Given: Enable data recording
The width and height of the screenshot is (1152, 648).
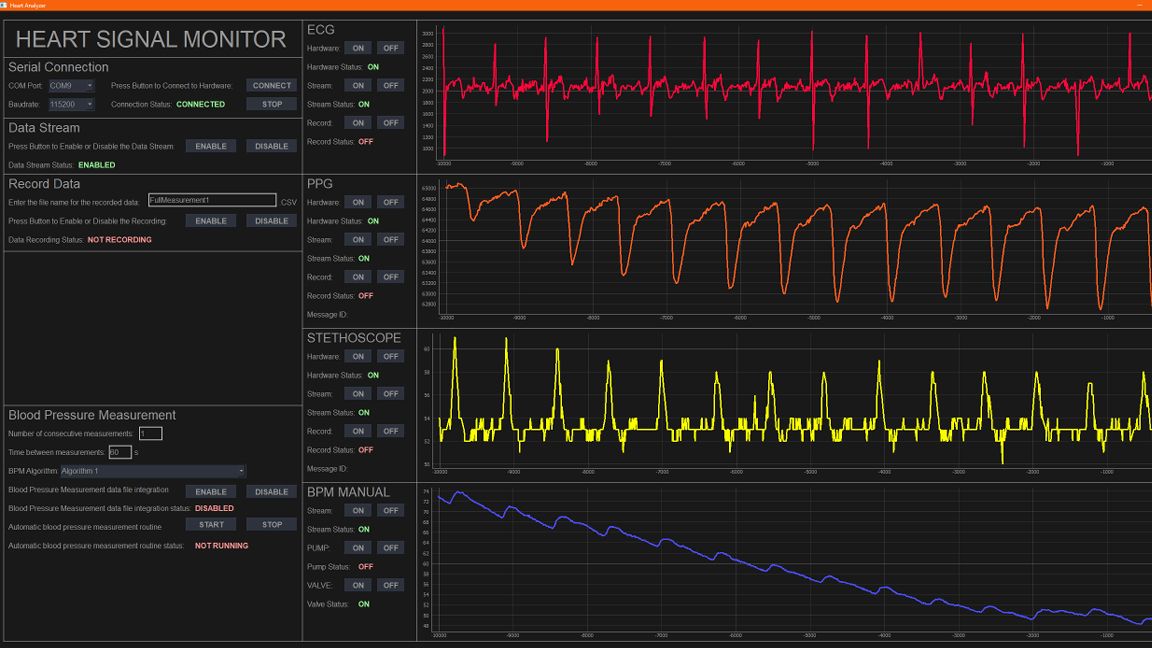Looking at the screenshot, I should pyautogui.click(x=211, y=220).
